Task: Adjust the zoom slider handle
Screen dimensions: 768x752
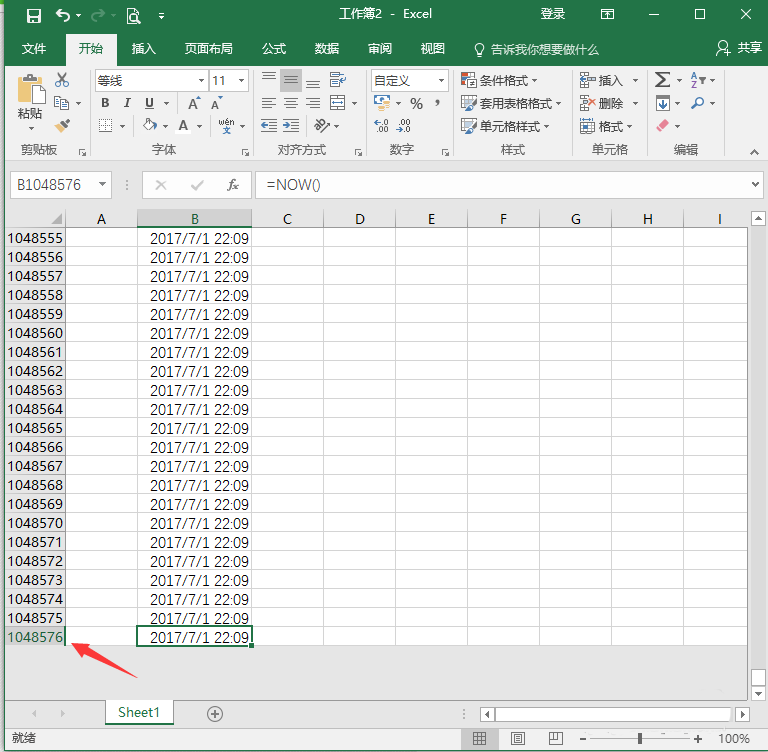Action: pos(640,738)
